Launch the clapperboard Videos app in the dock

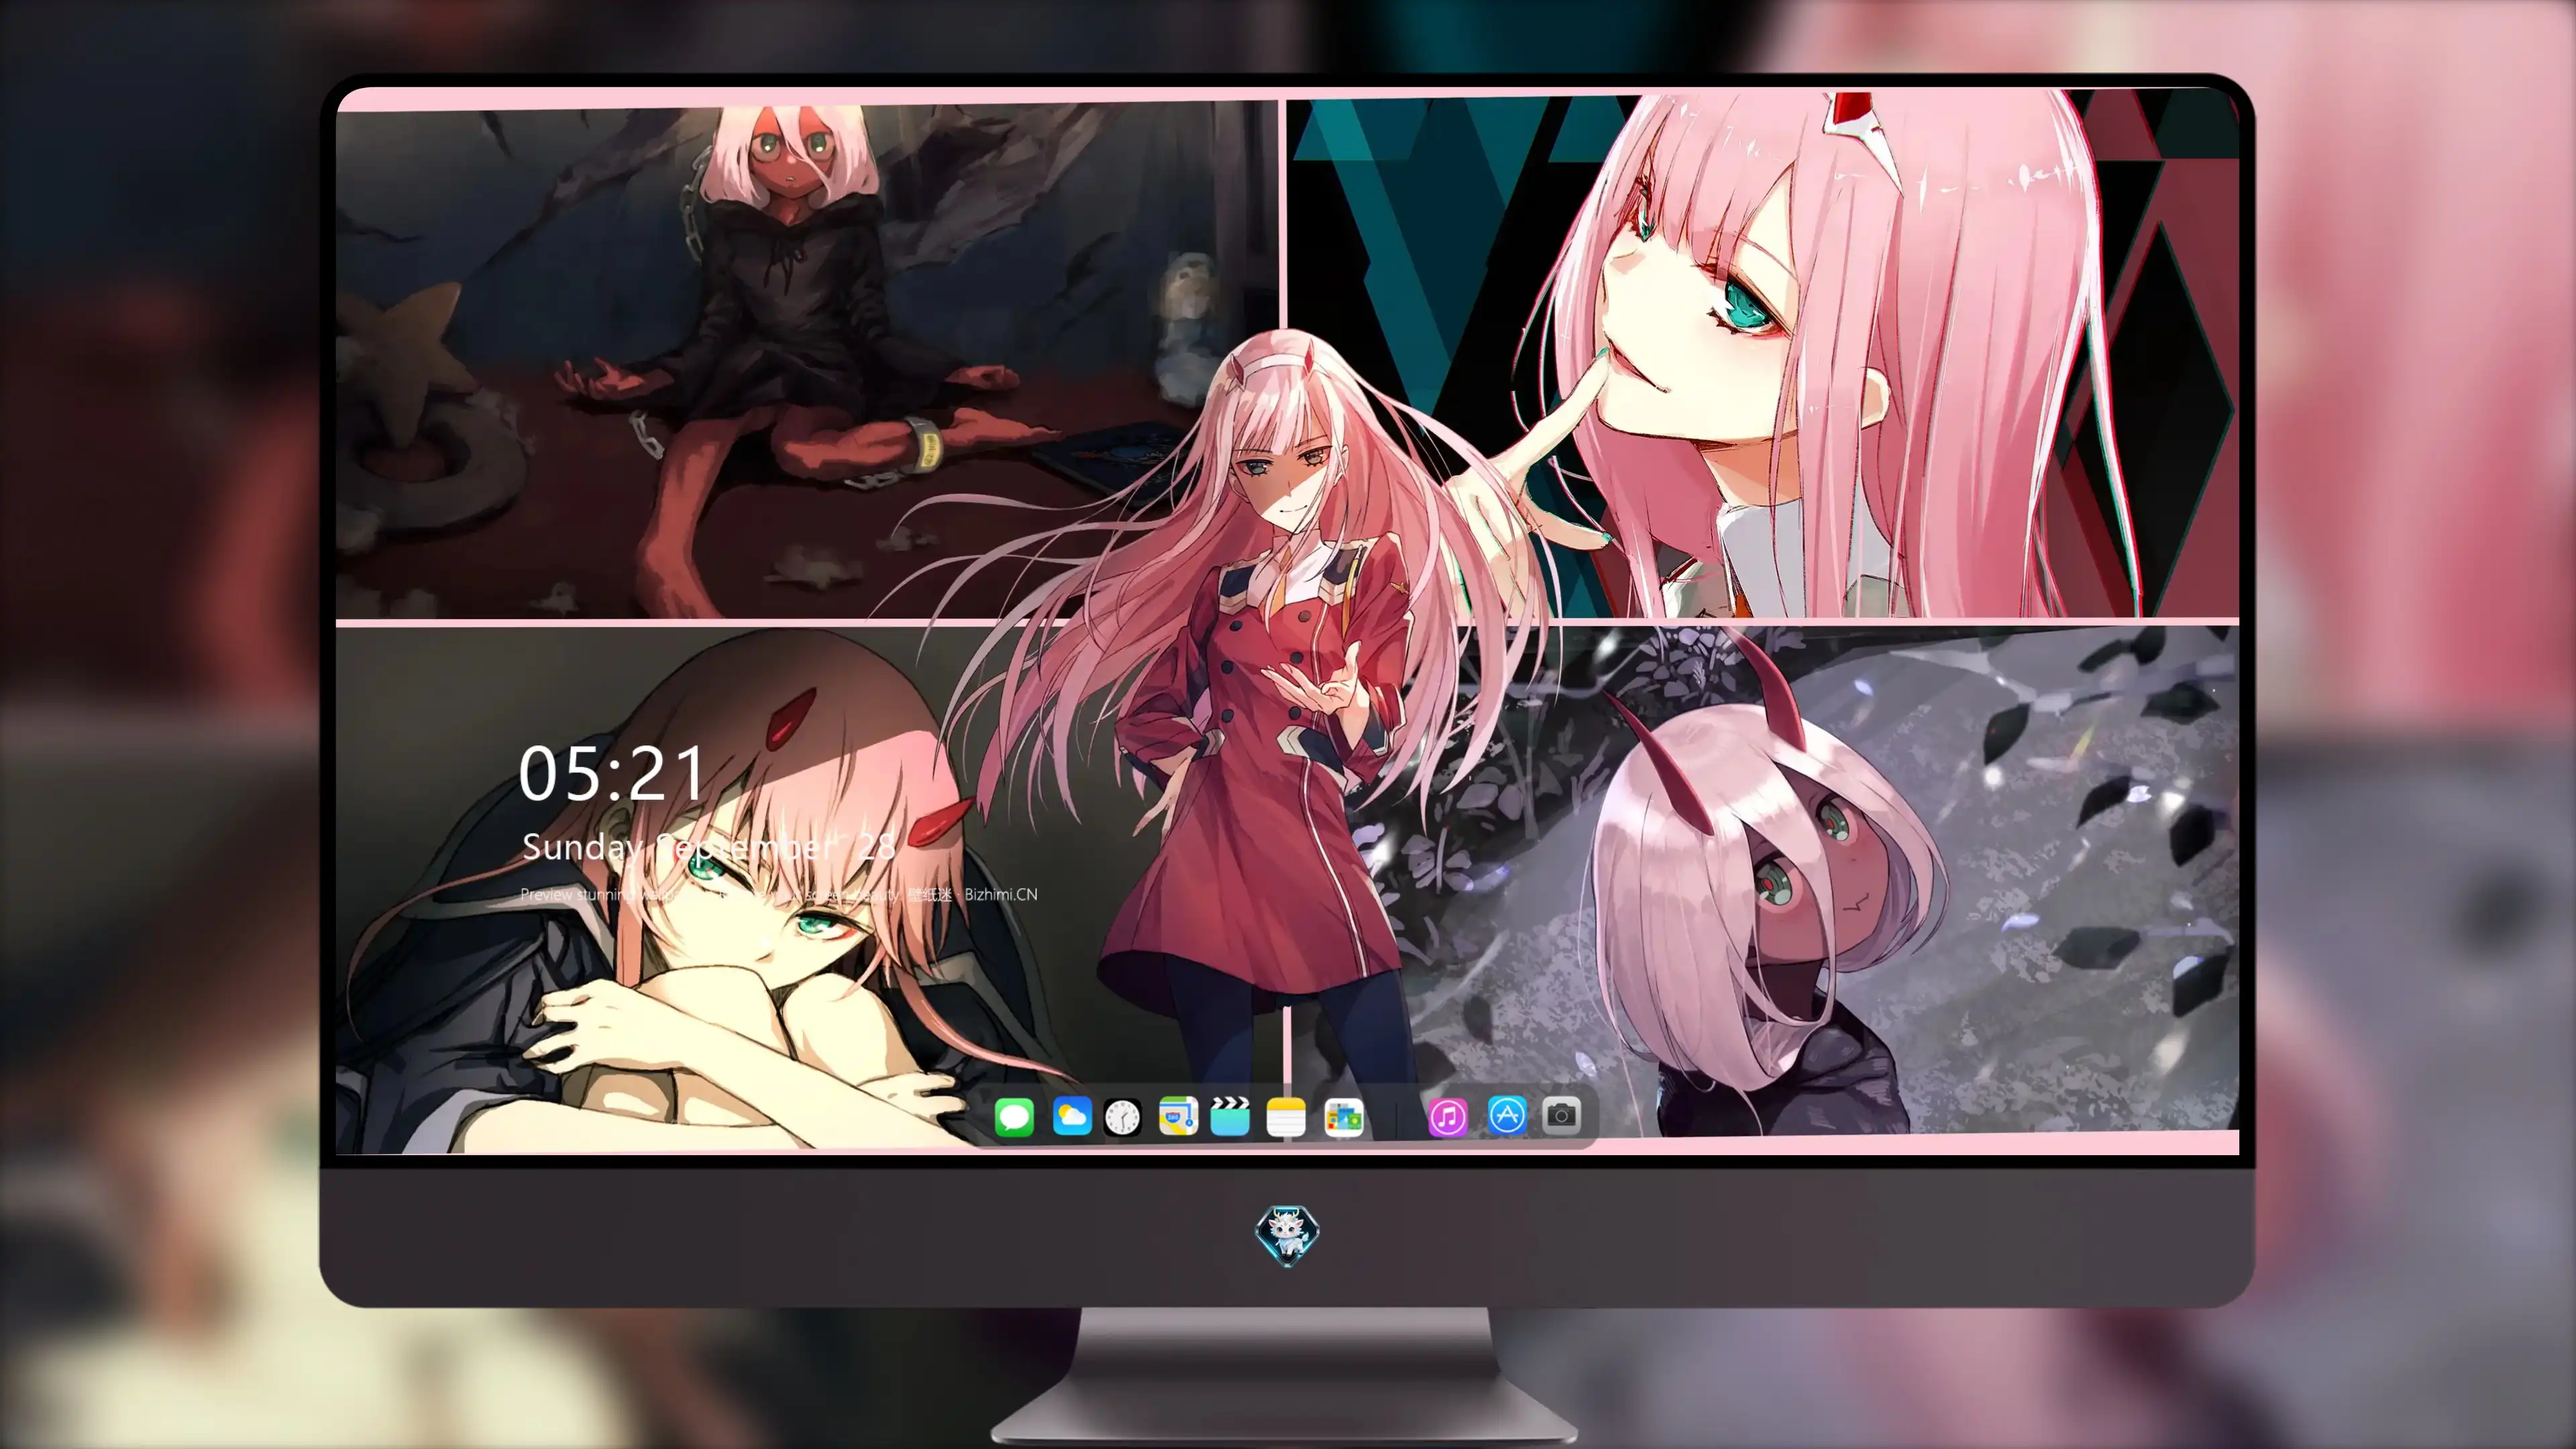pyautogui.click(x=1230, y=1116)
